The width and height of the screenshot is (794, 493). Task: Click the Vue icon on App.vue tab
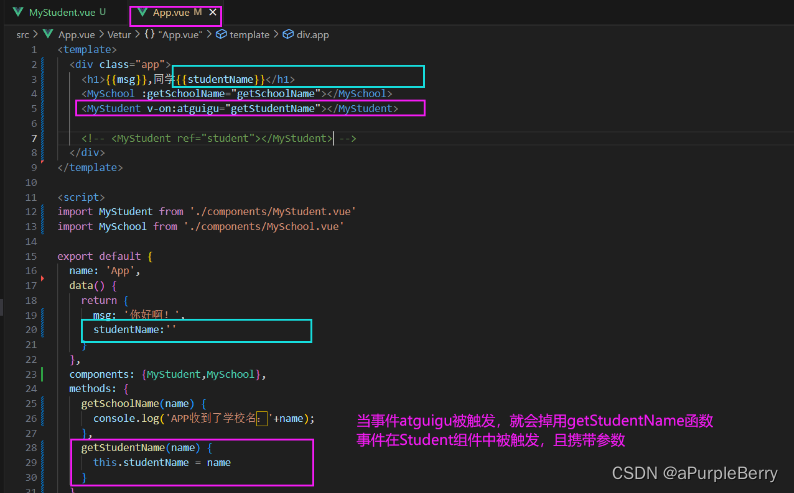coord(142,12)
